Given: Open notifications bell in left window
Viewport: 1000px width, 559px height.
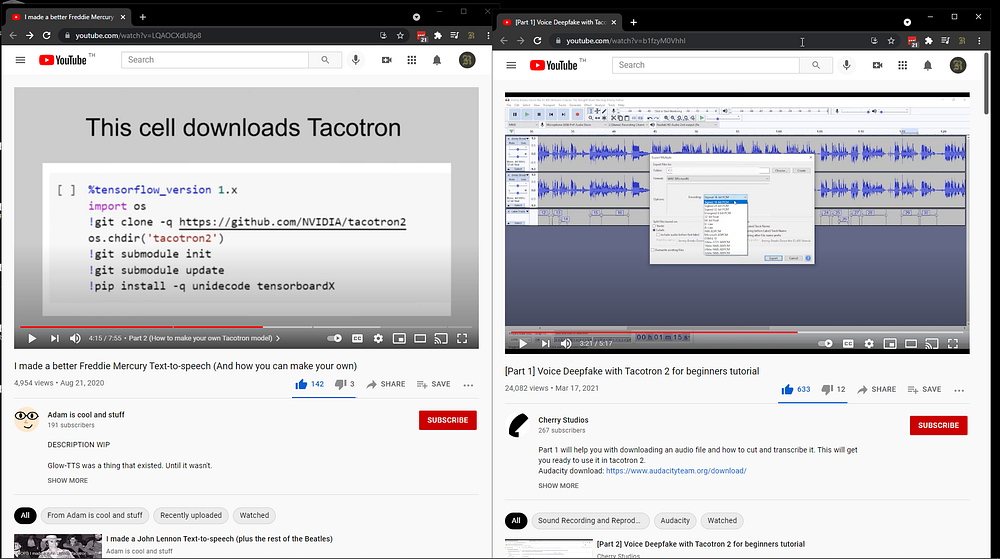Looking at the screenshot, I should click(x=437, y=60).
